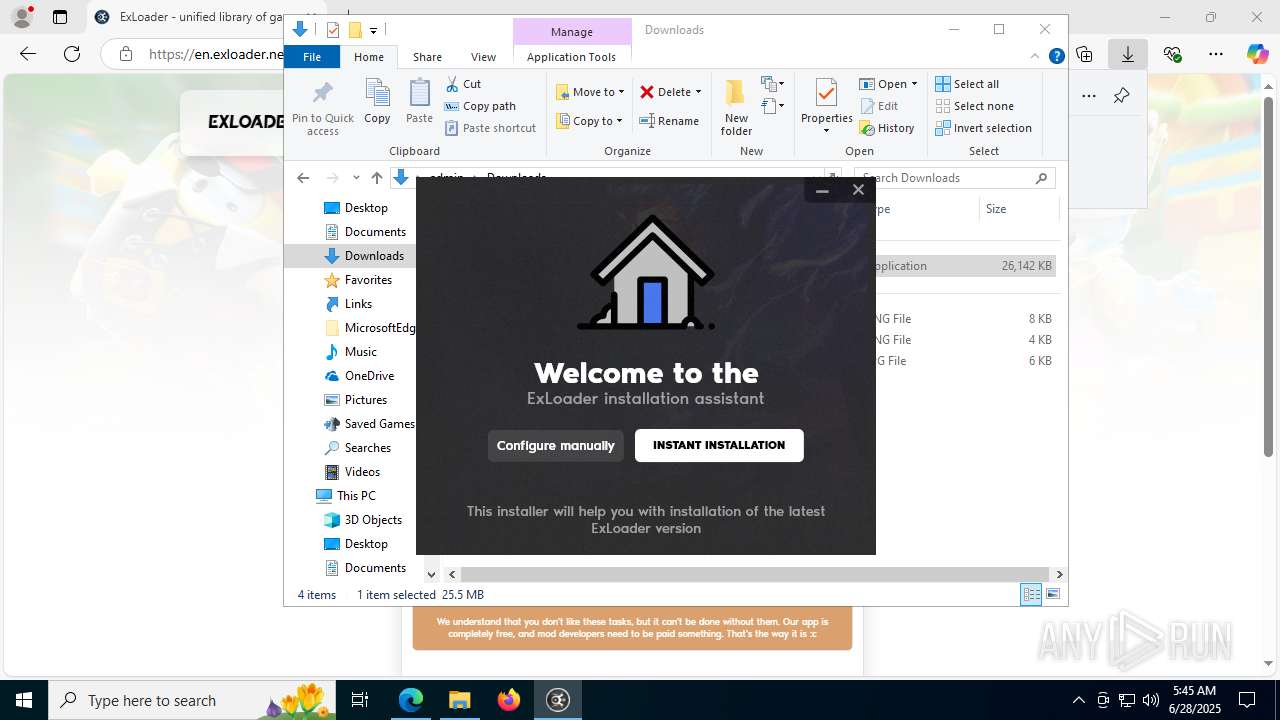Click Invert selection in ribbon
1280x720 pixels.
point(983,128)
